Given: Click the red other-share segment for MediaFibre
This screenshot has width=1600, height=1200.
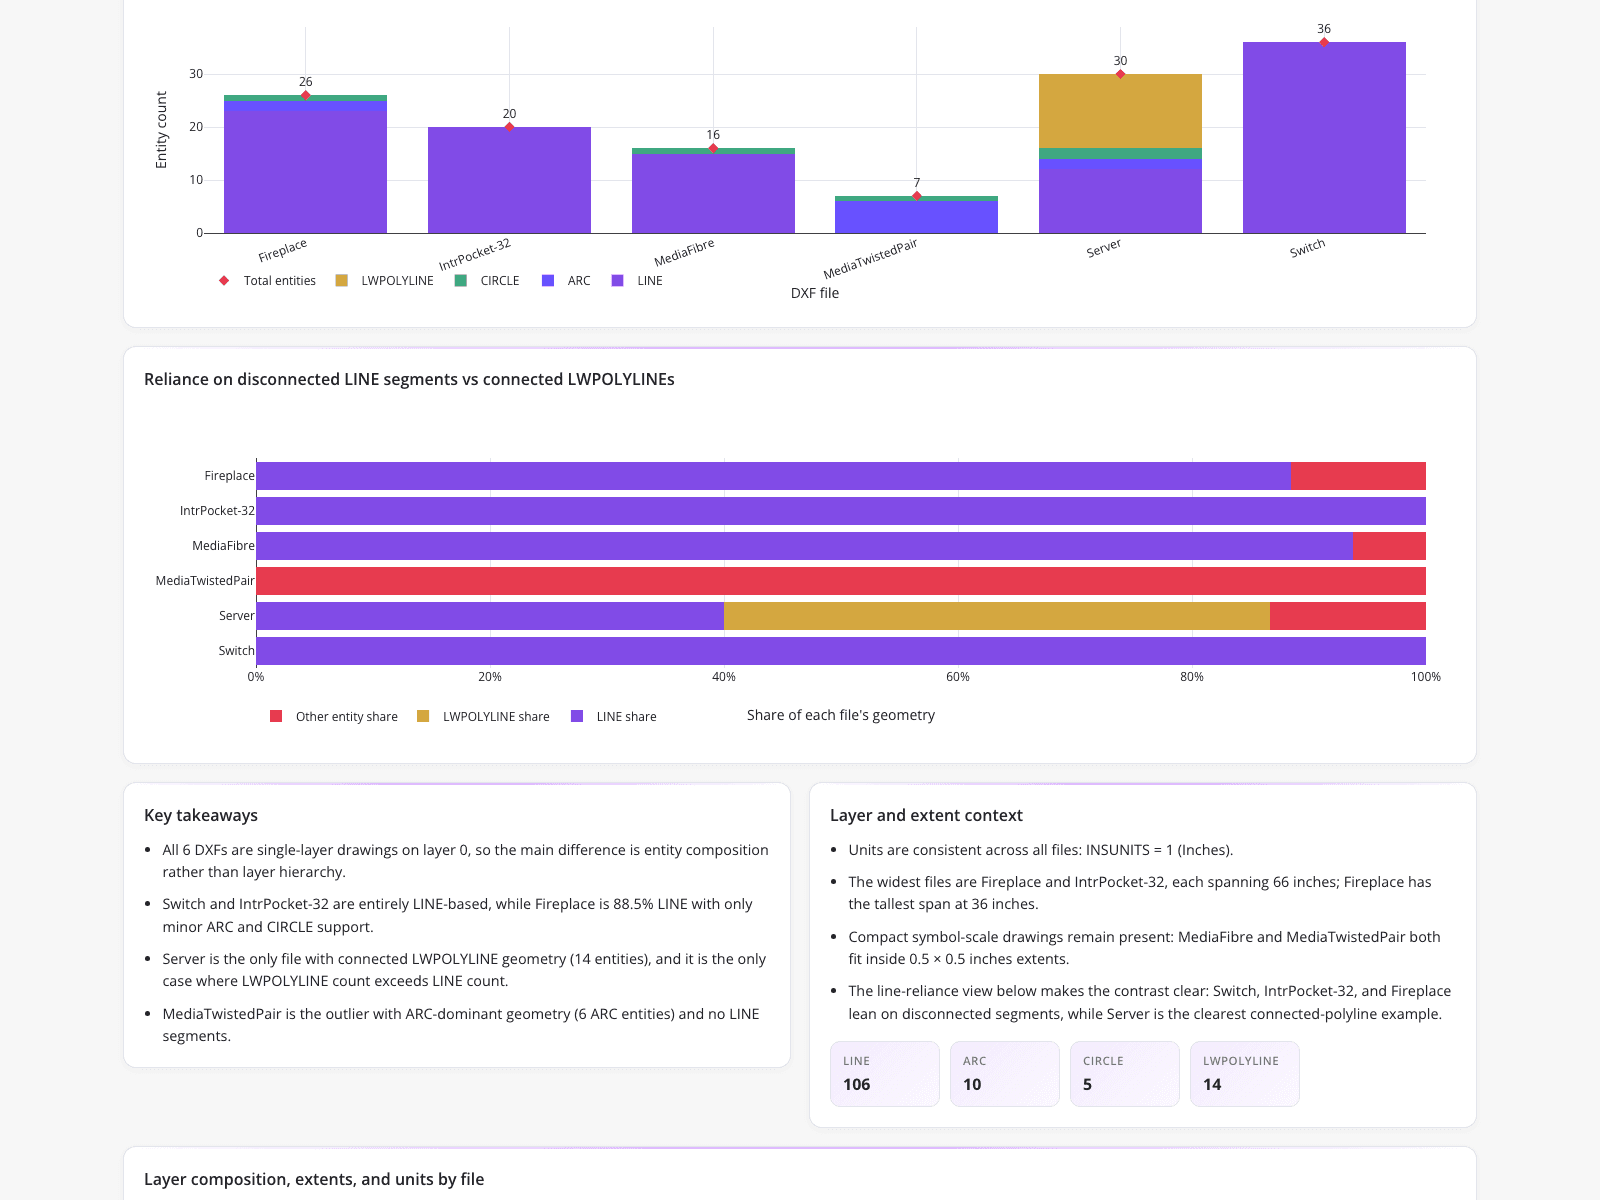Looking at the screenshot, I should pos(1389,546).
